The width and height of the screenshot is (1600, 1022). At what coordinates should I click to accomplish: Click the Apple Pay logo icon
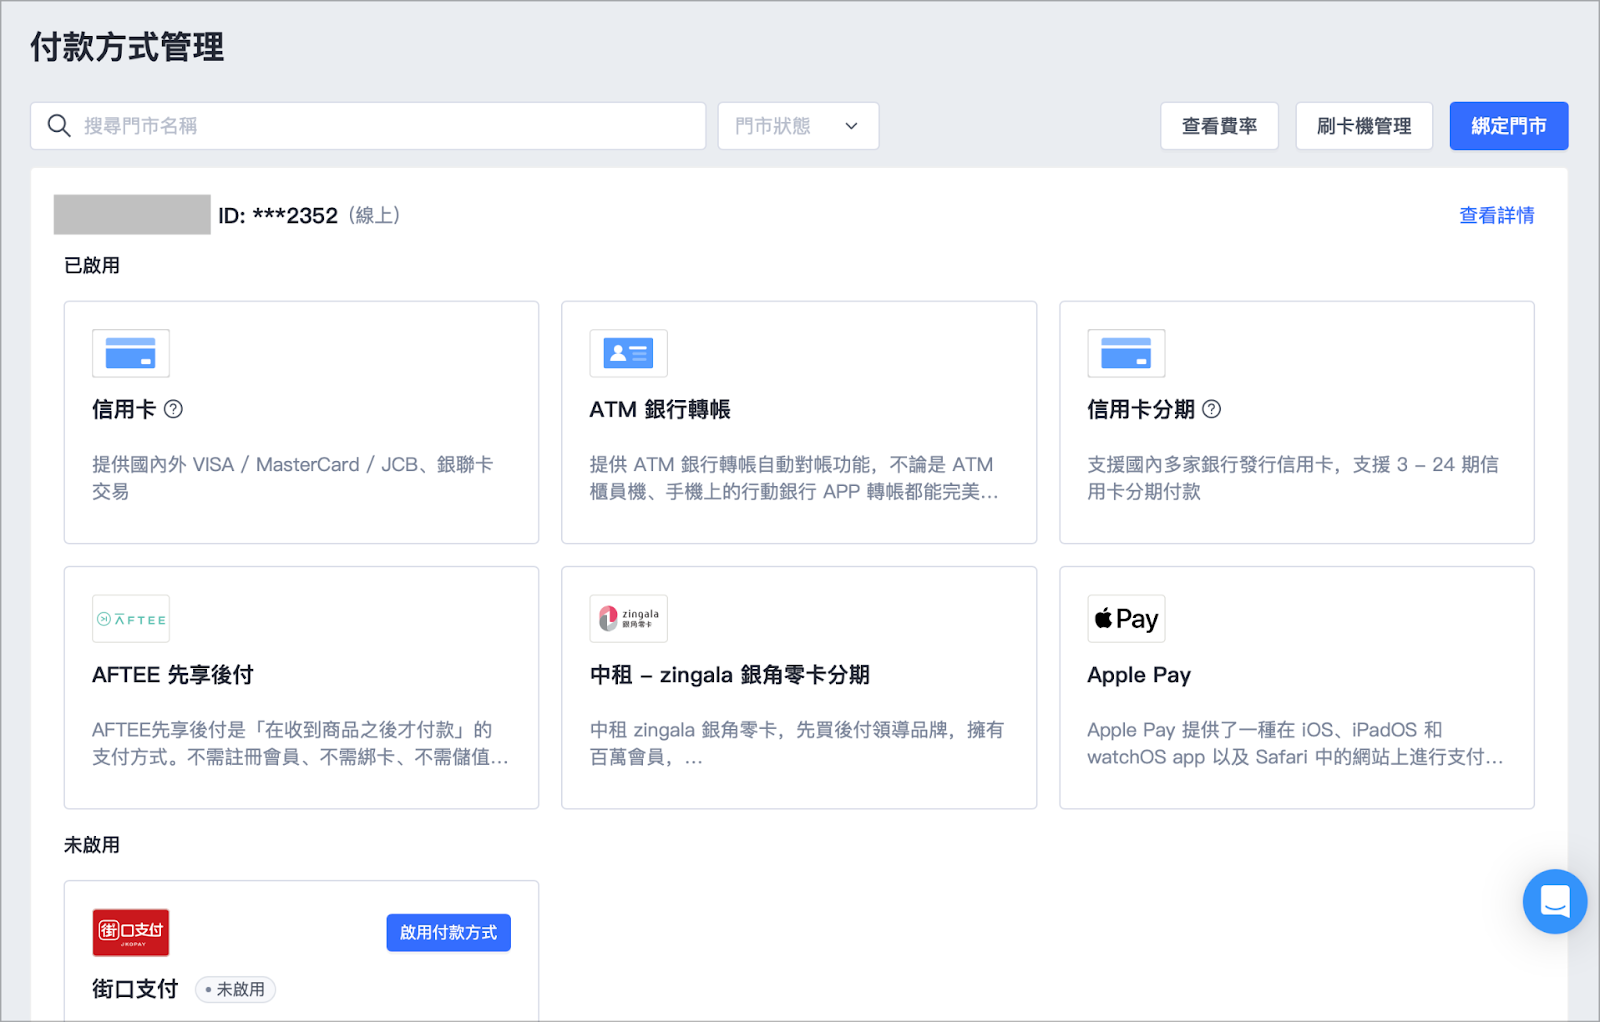[x=1126, y=619]
